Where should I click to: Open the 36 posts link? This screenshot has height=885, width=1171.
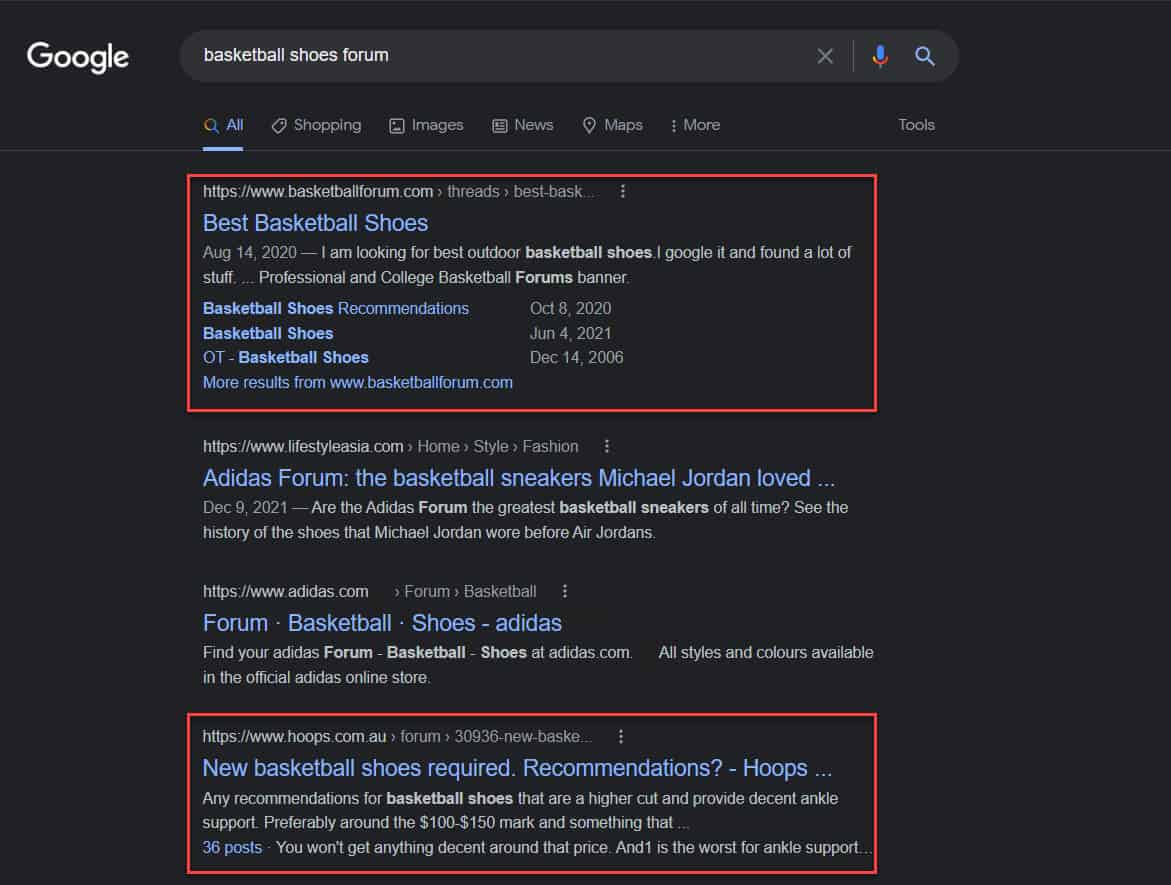[x=232, y=847]
